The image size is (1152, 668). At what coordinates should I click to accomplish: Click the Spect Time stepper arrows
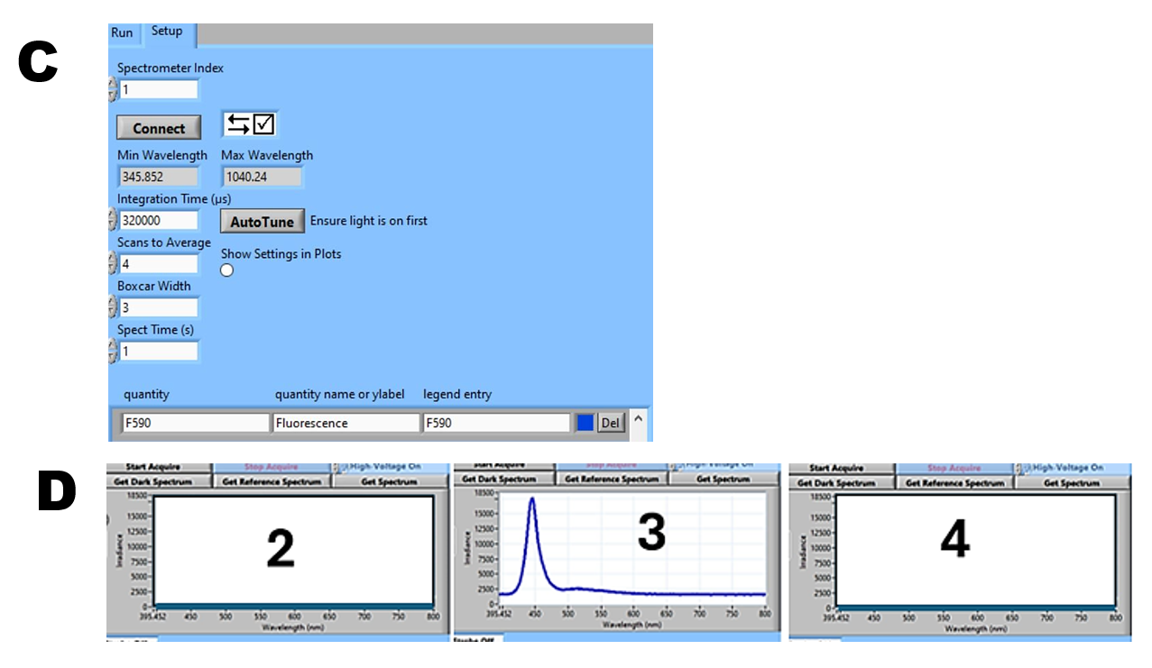(112, 352)
